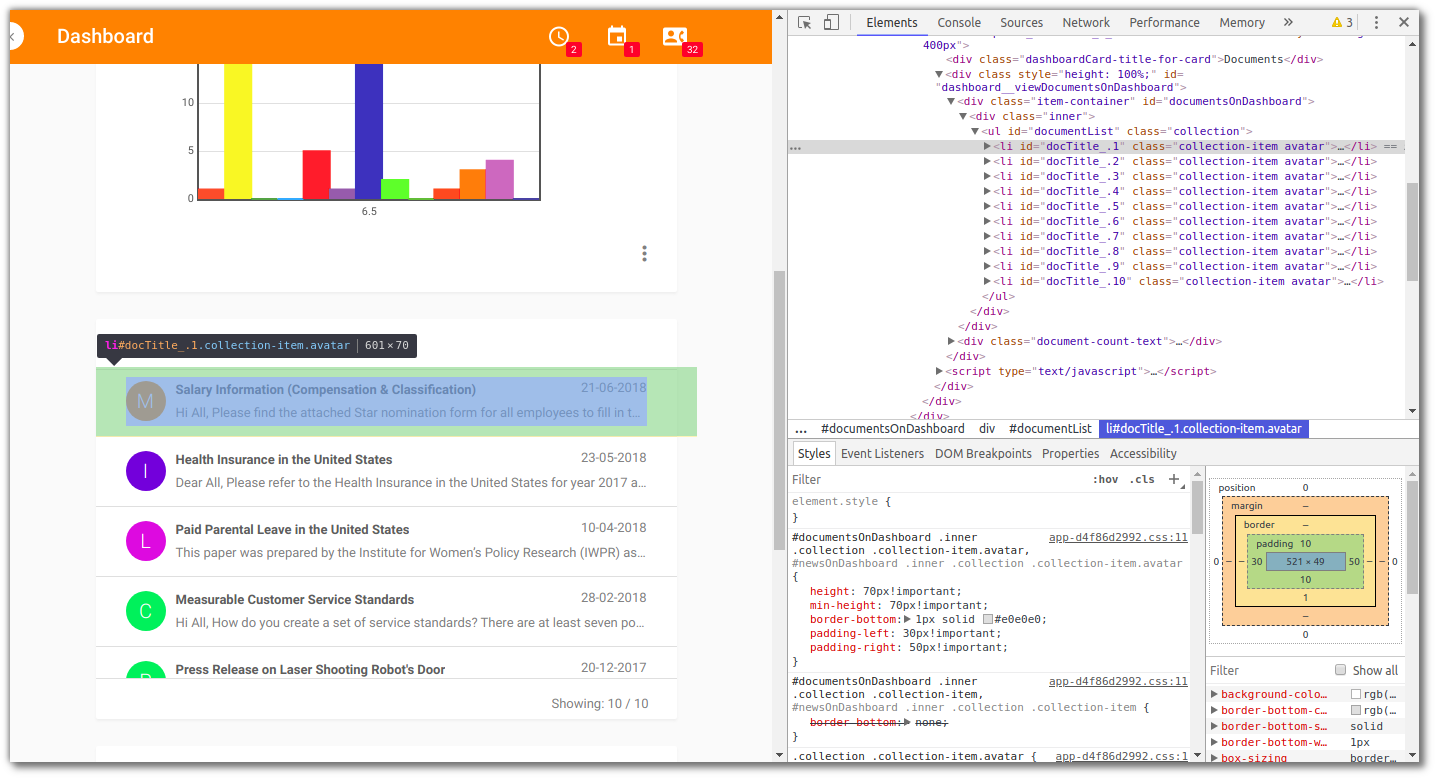Toggle the device toolbar icon in DevTools

tap(831, 22)
